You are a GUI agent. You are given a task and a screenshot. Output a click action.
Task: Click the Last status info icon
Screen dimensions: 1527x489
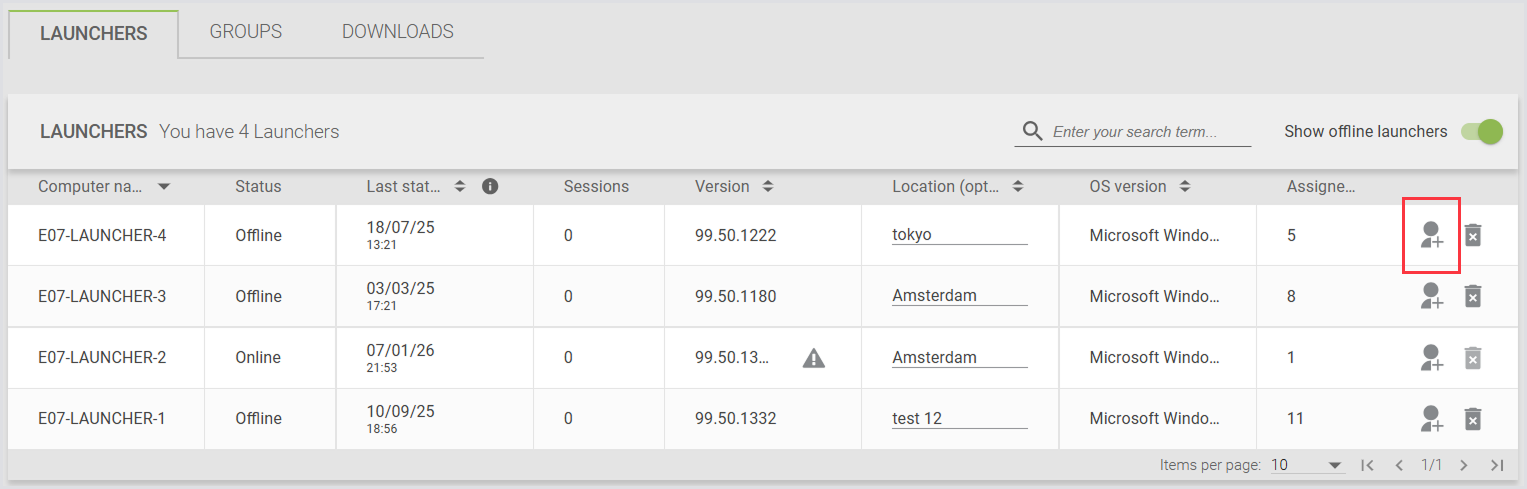coord(490,186)
